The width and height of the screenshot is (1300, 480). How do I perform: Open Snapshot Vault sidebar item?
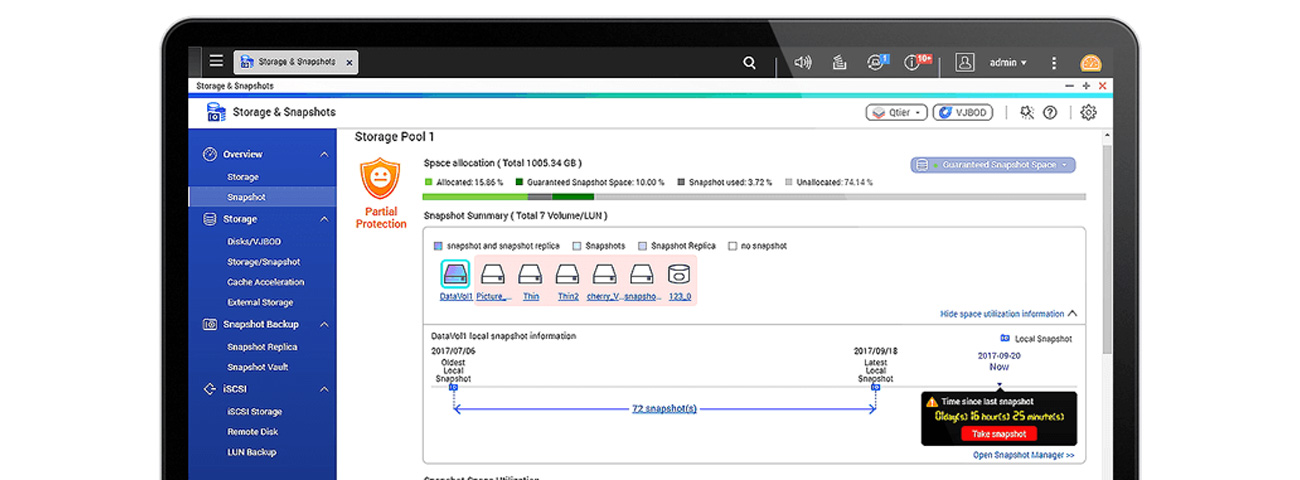(257, 367)
